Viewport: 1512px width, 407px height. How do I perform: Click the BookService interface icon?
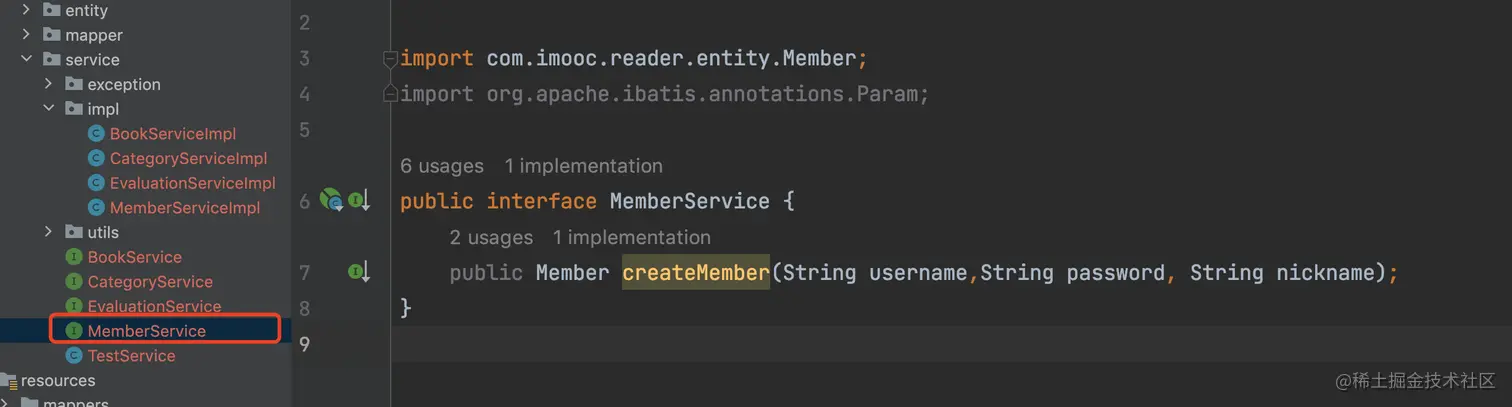(x=73, y=257)
